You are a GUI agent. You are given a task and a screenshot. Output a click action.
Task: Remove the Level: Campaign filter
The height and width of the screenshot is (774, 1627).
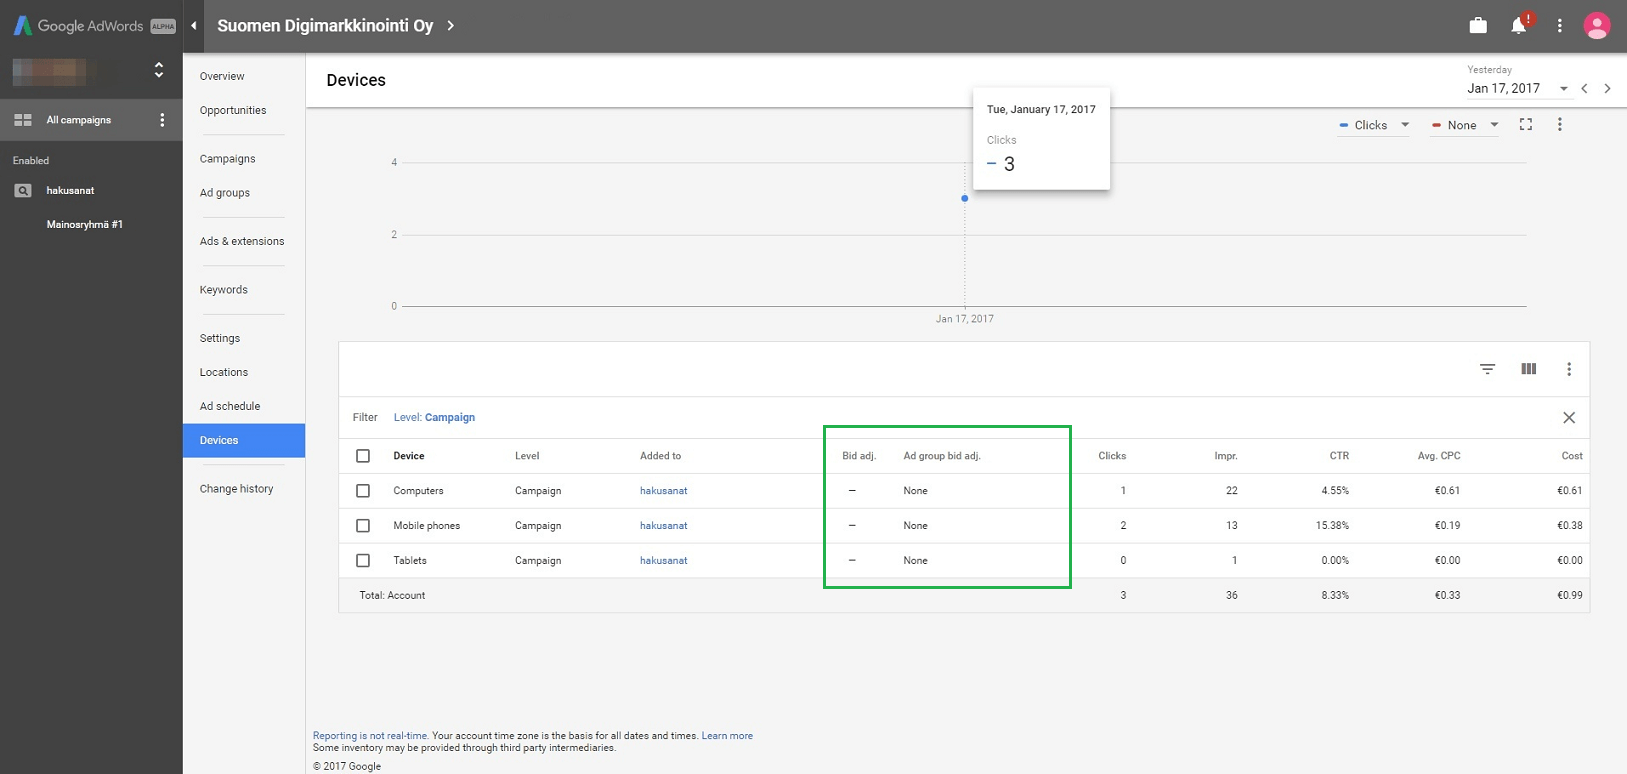click(x=1569, y=418)
